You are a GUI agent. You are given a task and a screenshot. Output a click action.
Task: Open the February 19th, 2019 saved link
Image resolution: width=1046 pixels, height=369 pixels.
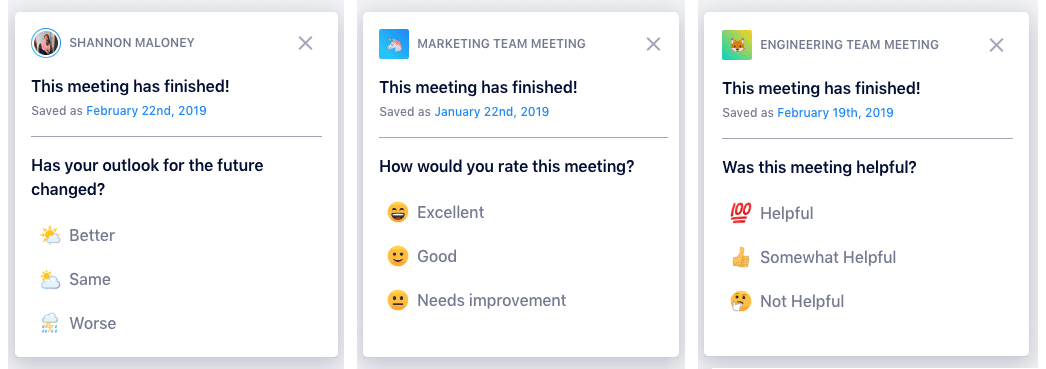[x=835, y=113]
